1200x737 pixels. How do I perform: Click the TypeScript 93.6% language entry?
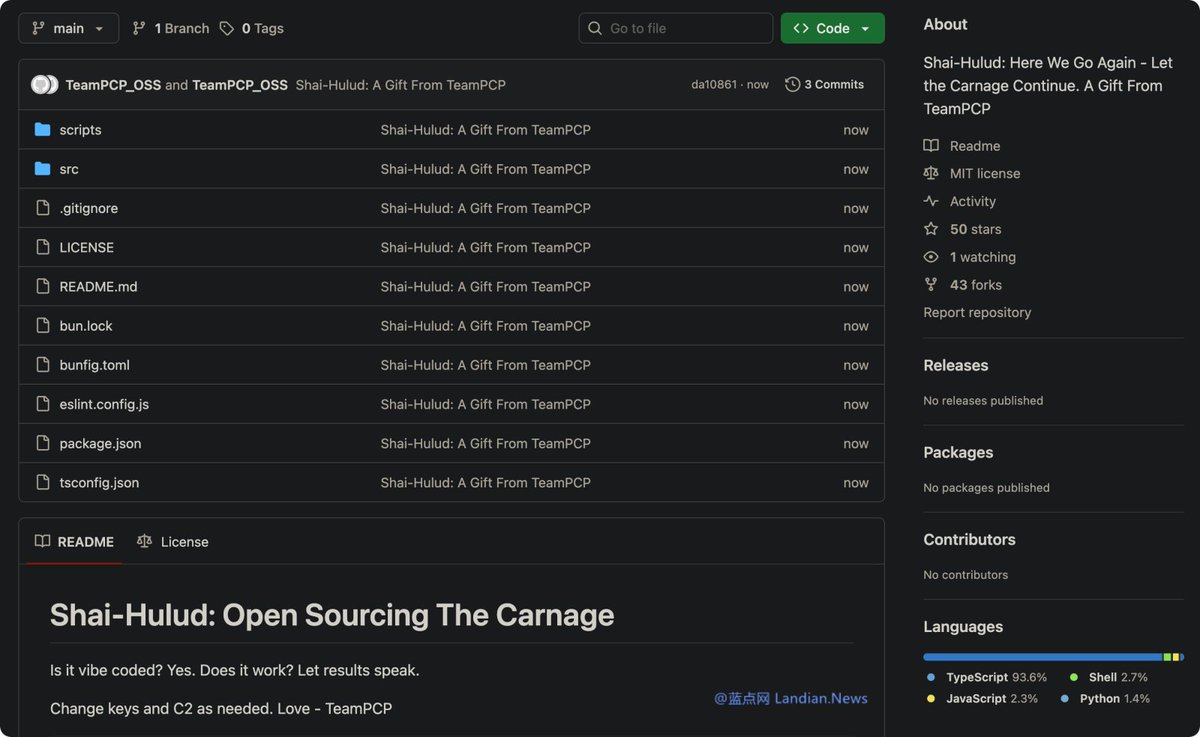tap(987, 678)
